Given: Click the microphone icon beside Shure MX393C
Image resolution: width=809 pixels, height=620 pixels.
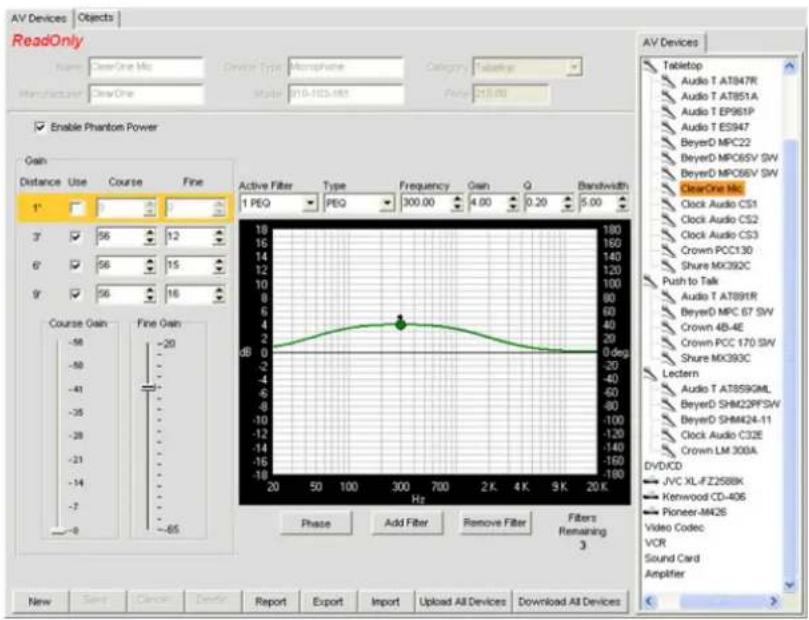Looking at the screenshot, I should pyautogui.click(x=669, y=358).
